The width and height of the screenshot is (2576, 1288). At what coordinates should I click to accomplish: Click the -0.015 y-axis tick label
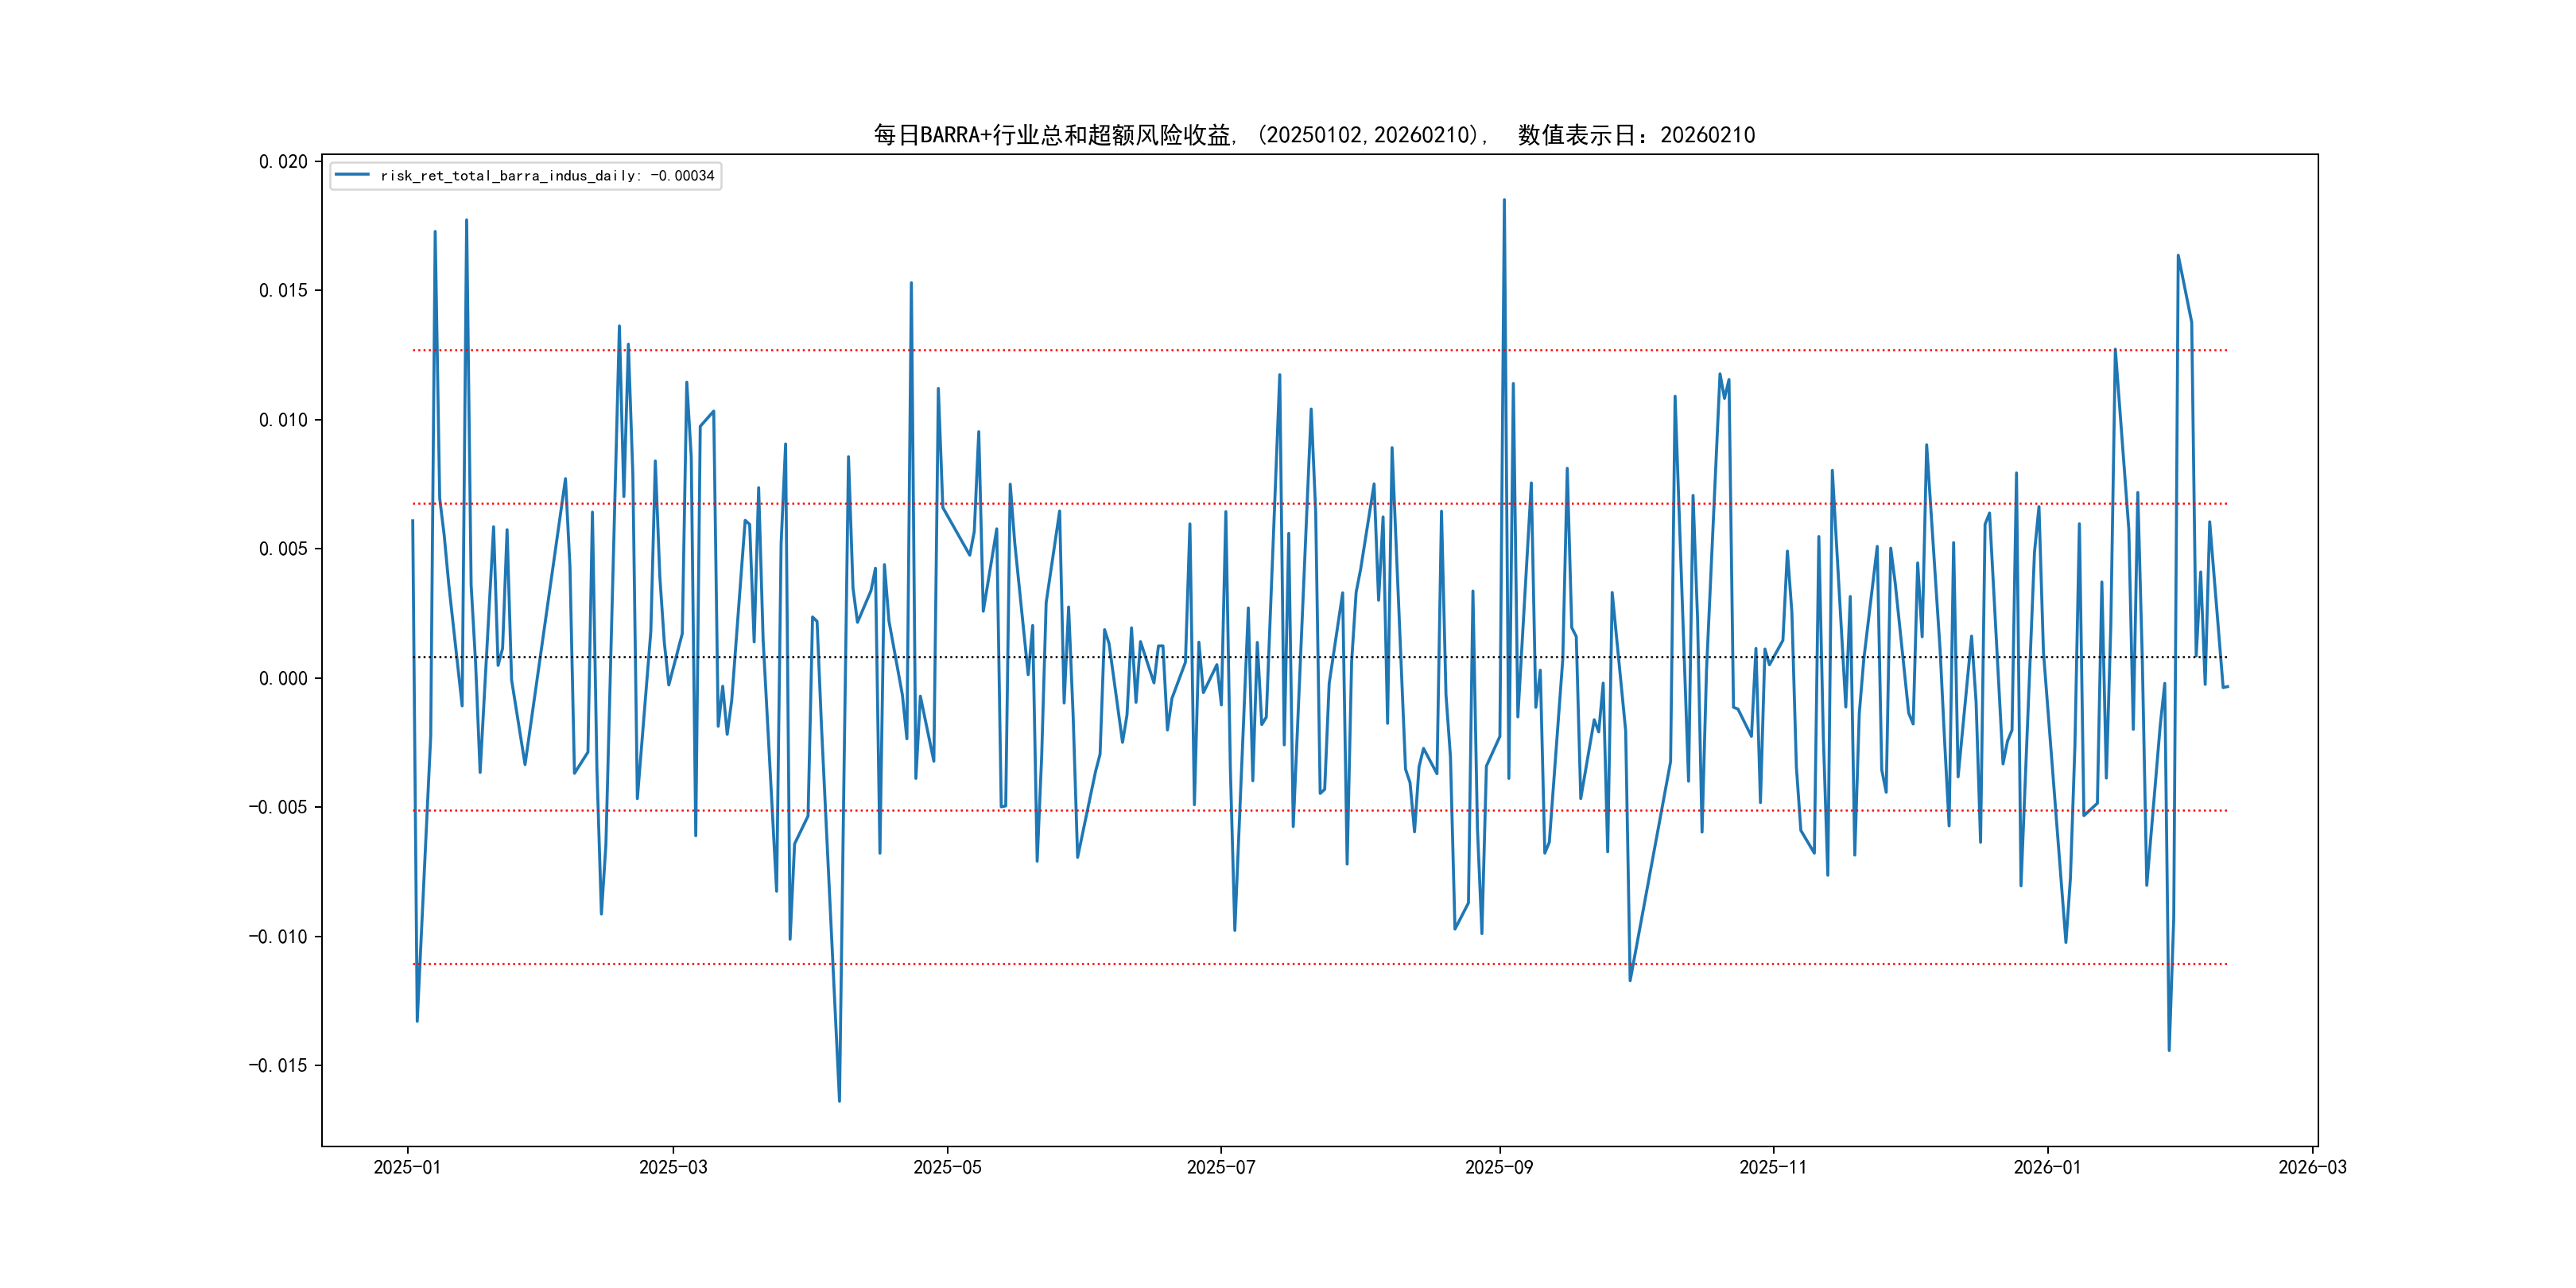[x=278, y=1066]
